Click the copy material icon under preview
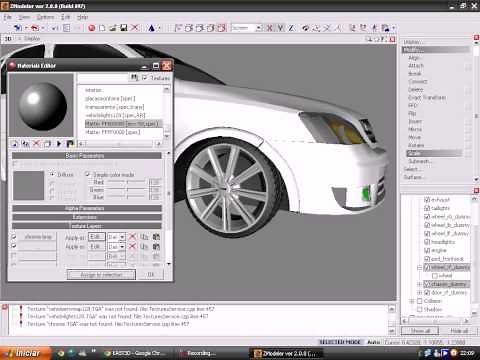480x360 pixels. click(x=25, y=144)
